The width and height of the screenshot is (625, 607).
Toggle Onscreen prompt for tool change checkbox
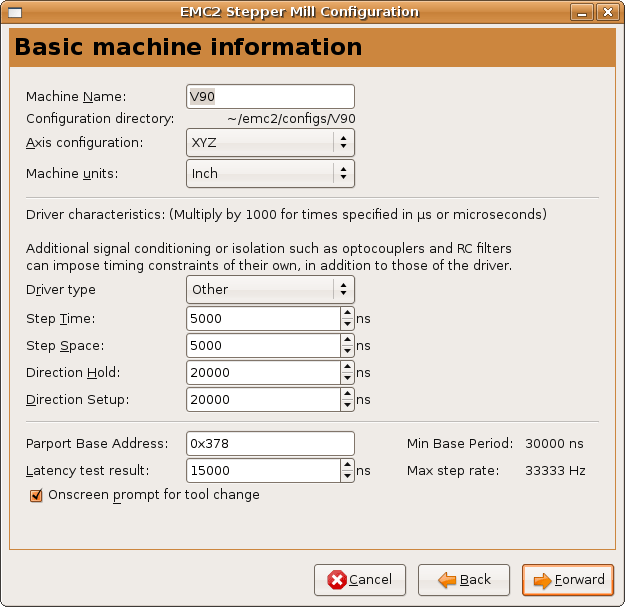[x=36, y=495]
